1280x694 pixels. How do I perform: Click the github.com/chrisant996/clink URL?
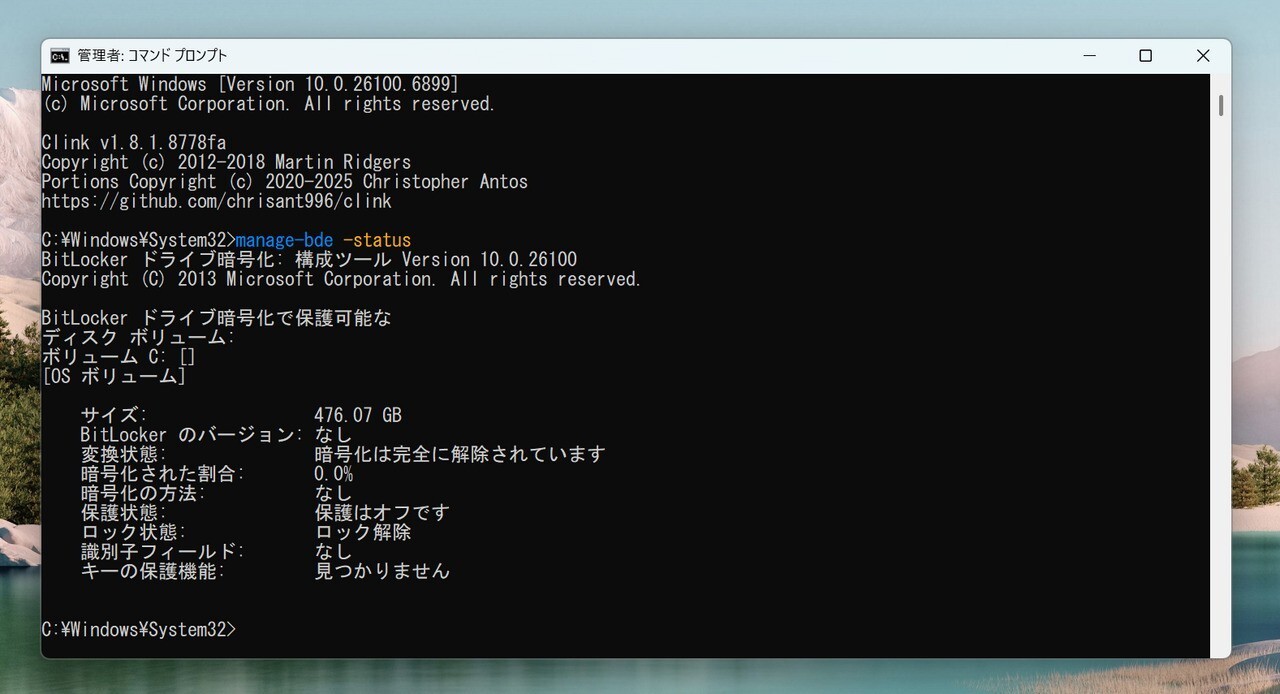(216, 201)
